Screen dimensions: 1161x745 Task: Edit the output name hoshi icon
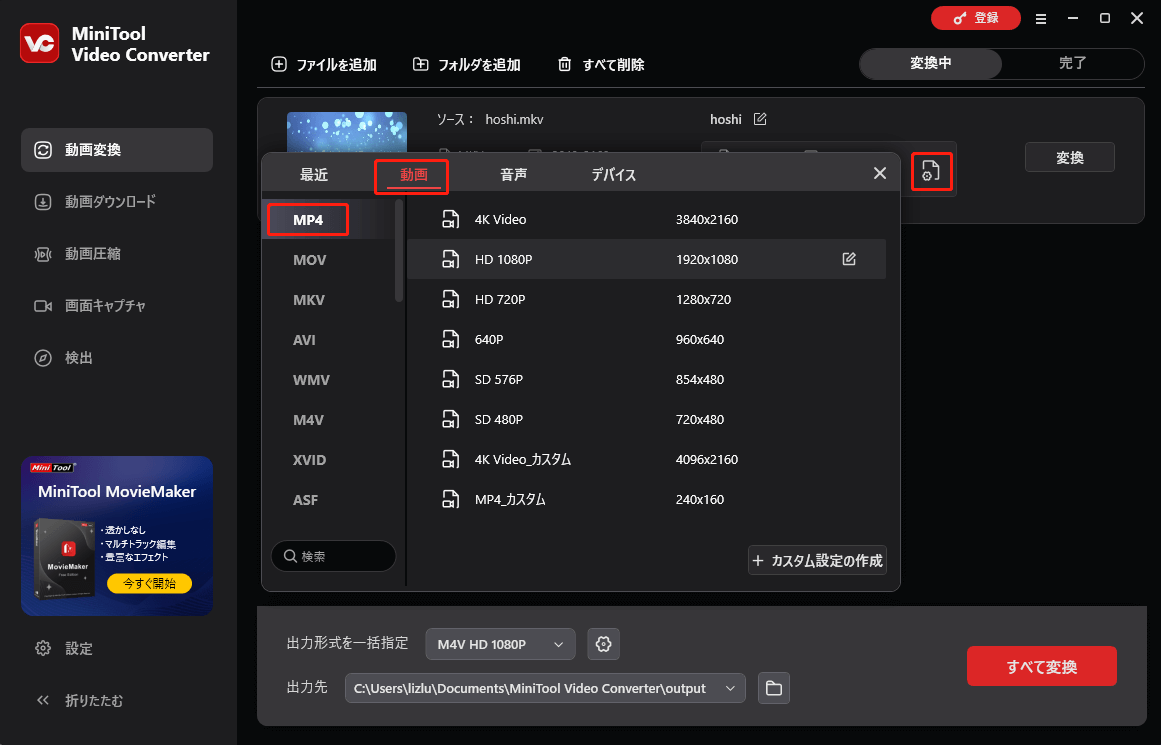pyautogui.click(x=760, y=119)
